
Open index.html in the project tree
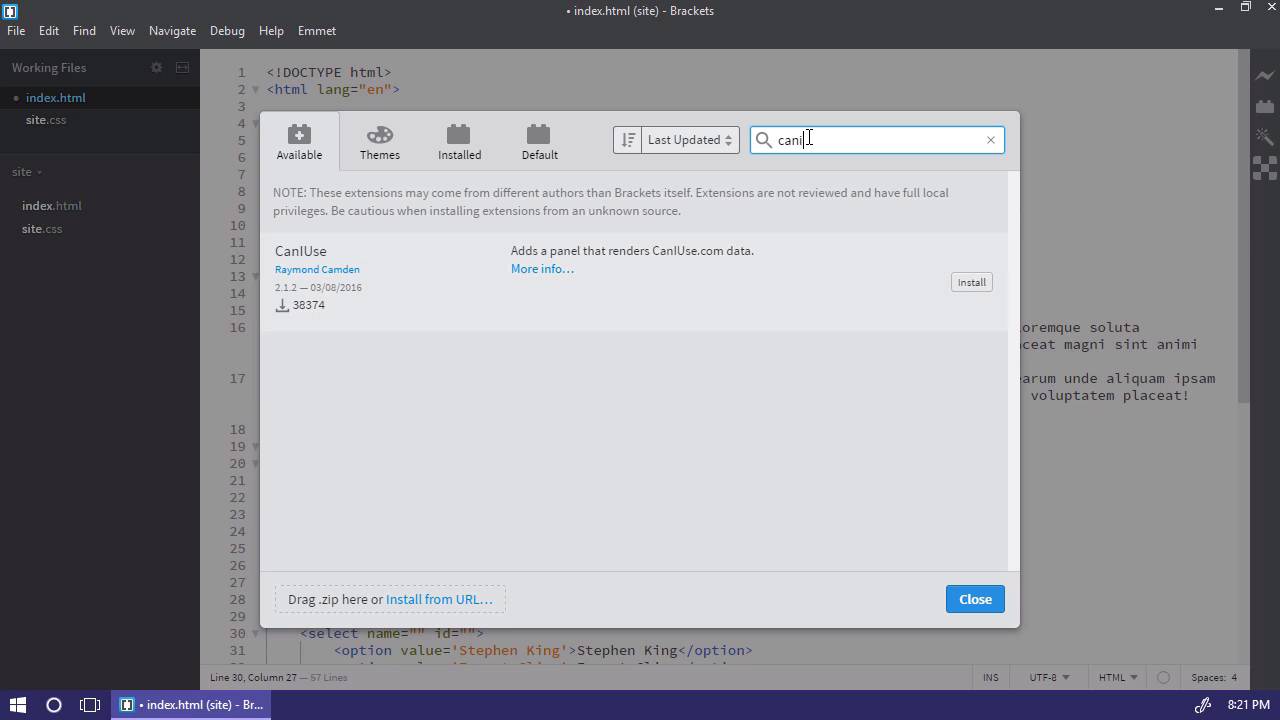point(52,206)
